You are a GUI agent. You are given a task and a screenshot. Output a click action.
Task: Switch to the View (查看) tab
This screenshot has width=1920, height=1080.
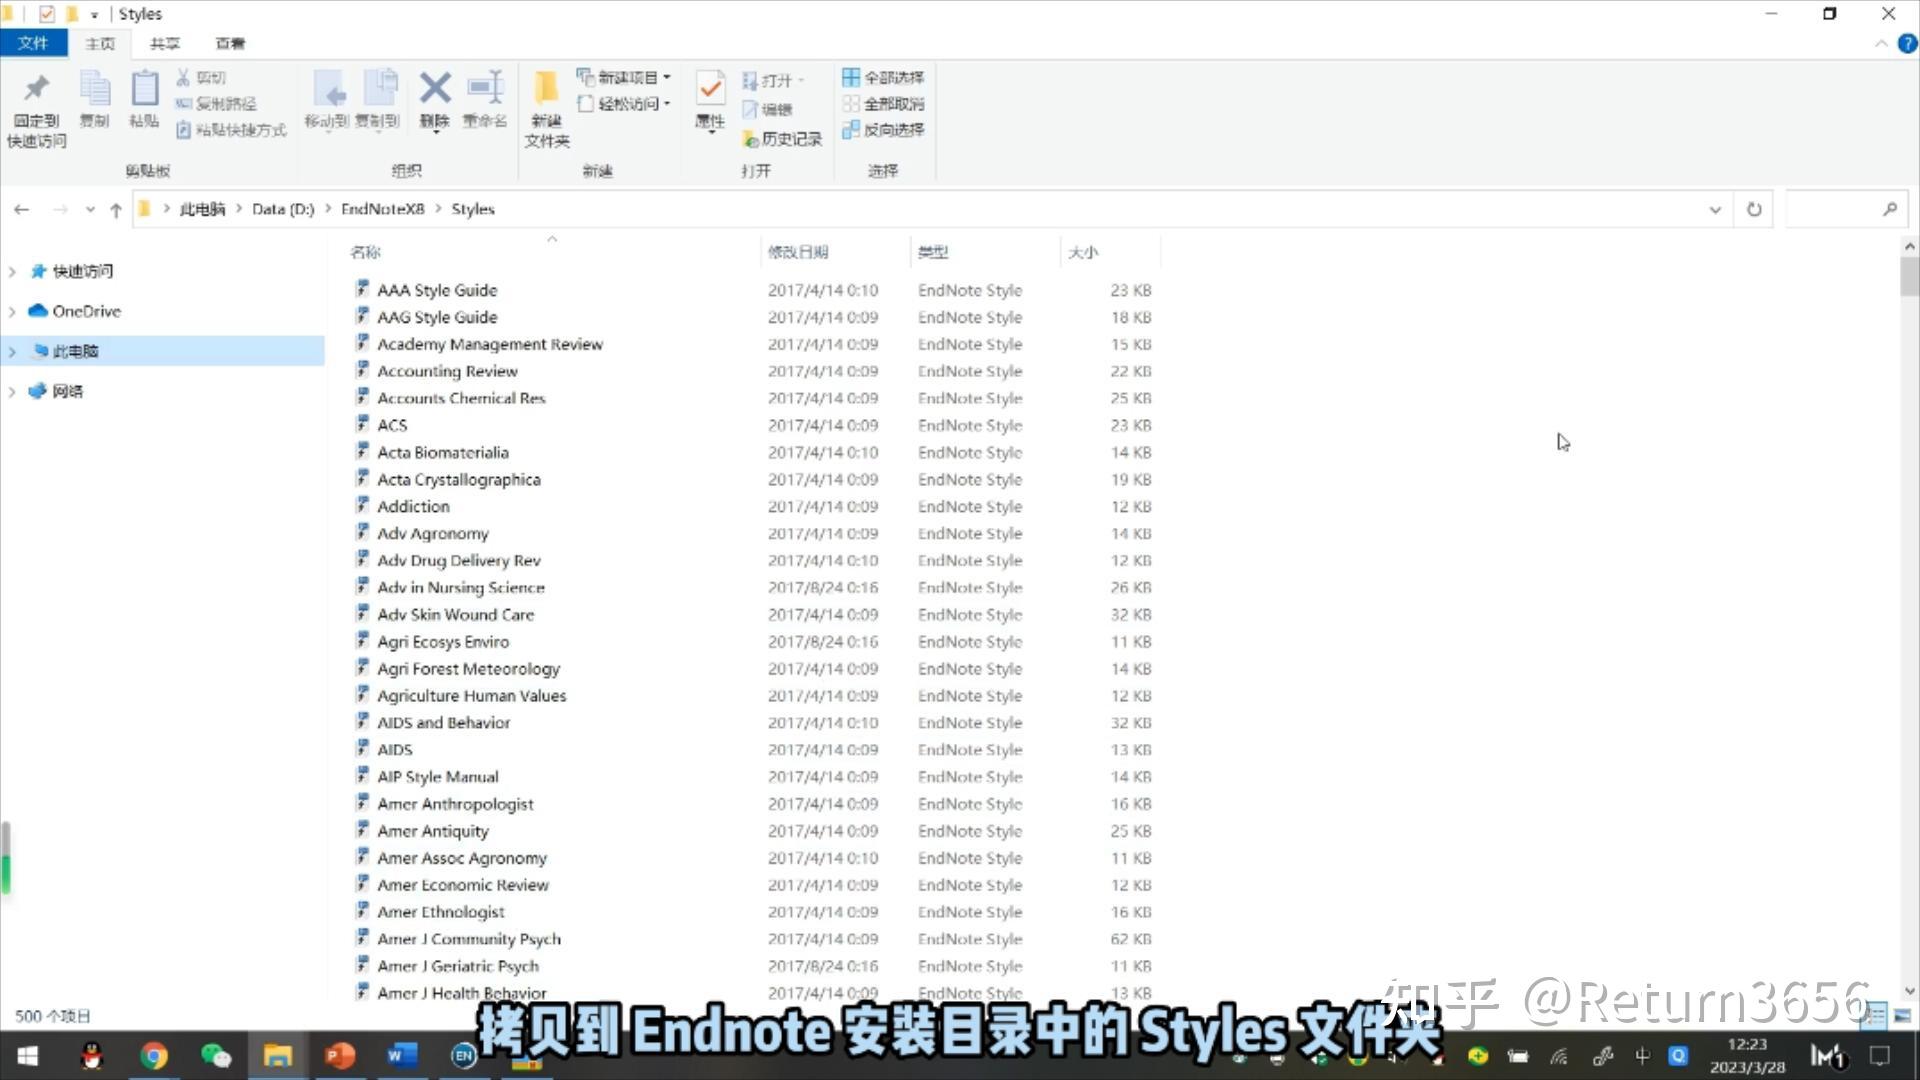(x=230, y=43)
